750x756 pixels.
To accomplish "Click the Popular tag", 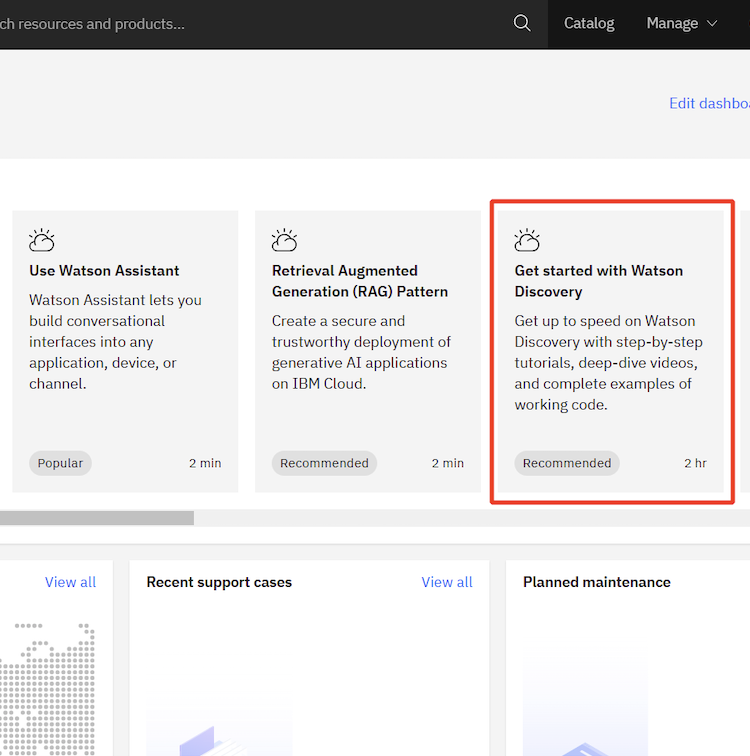I will pyautogui.click(x=60, y=463).
